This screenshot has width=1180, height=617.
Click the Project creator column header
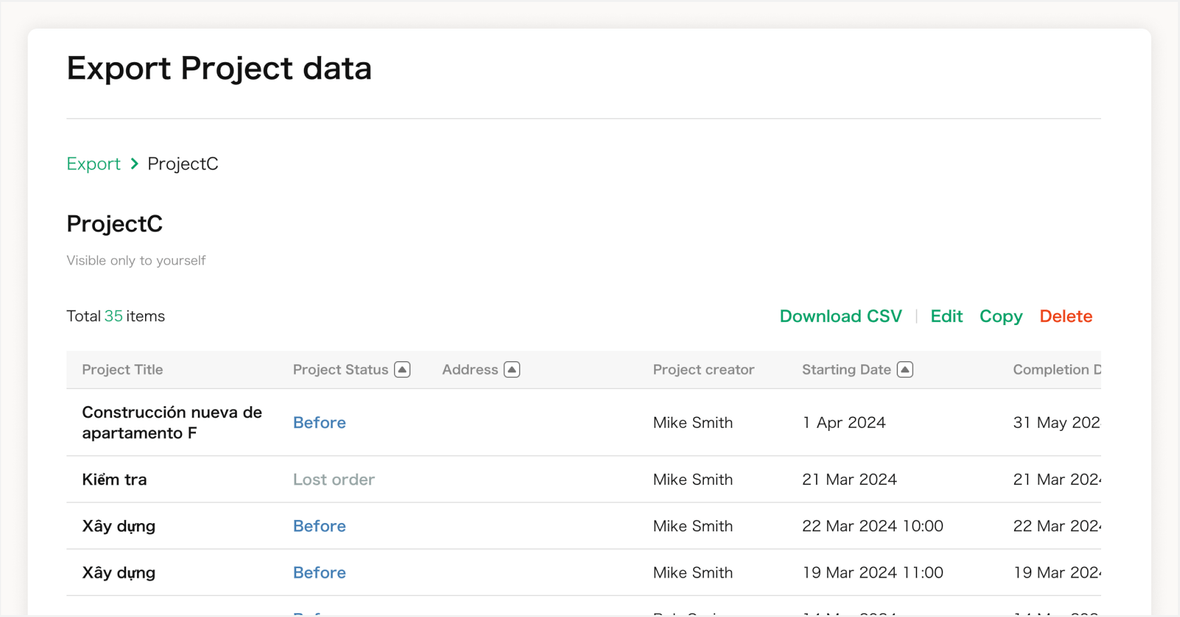point(703,369)
